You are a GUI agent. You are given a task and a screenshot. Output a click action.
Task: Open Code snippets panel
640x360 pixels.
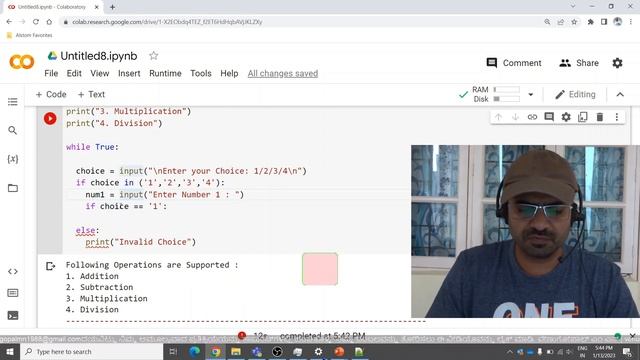[x=13, y=271]
